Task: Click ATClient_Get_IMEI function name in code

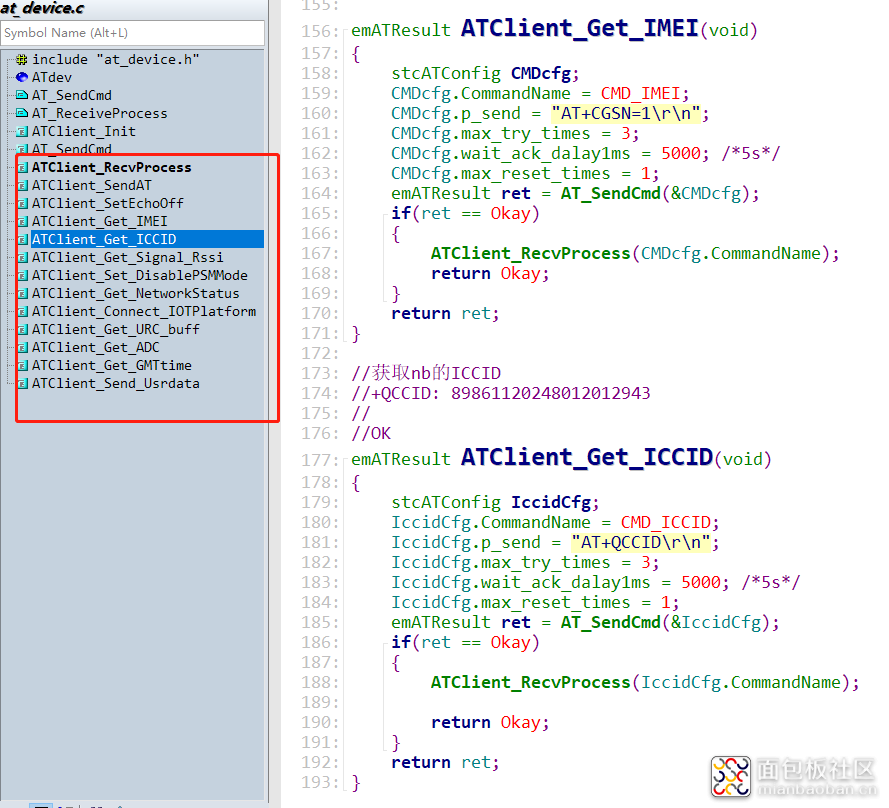Action: point(579,28)
